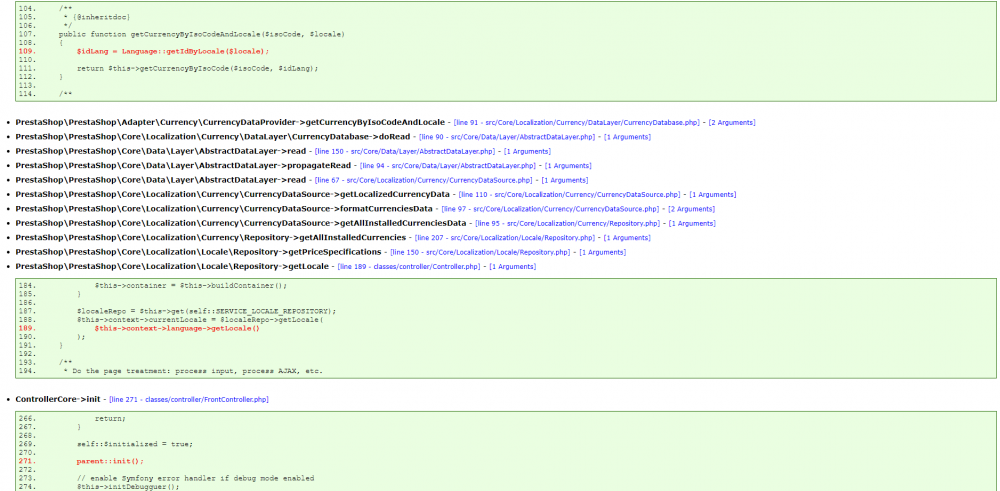Open the line 271 FrontController.php link

(x=189, y=400)
